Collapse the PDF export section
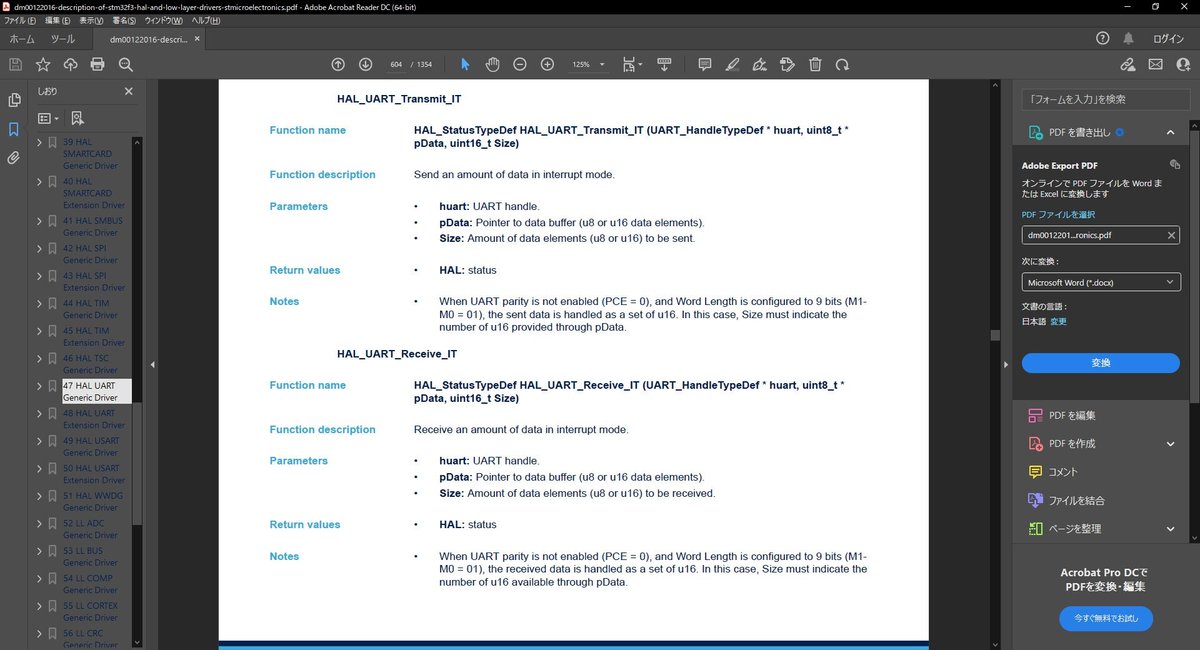 coord(1170,132)
